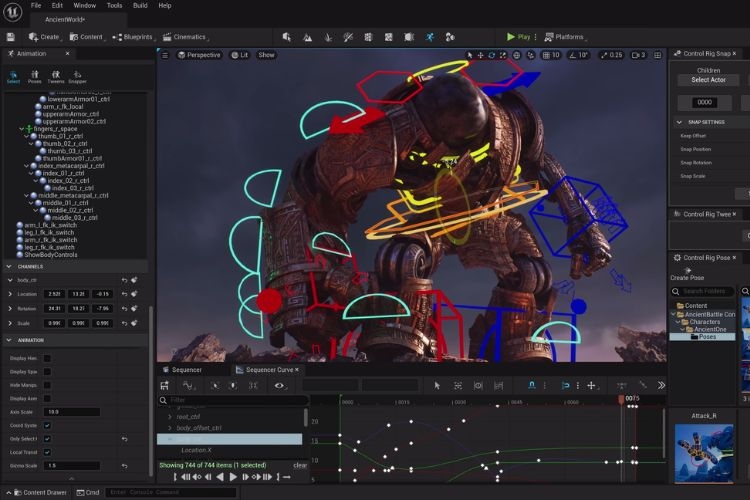The height and width of the screenshot is (500, 750).
Task: Expand body_offset_ctrl in curve editor tree
Action: pyautogui.click(x=170, y=428)
